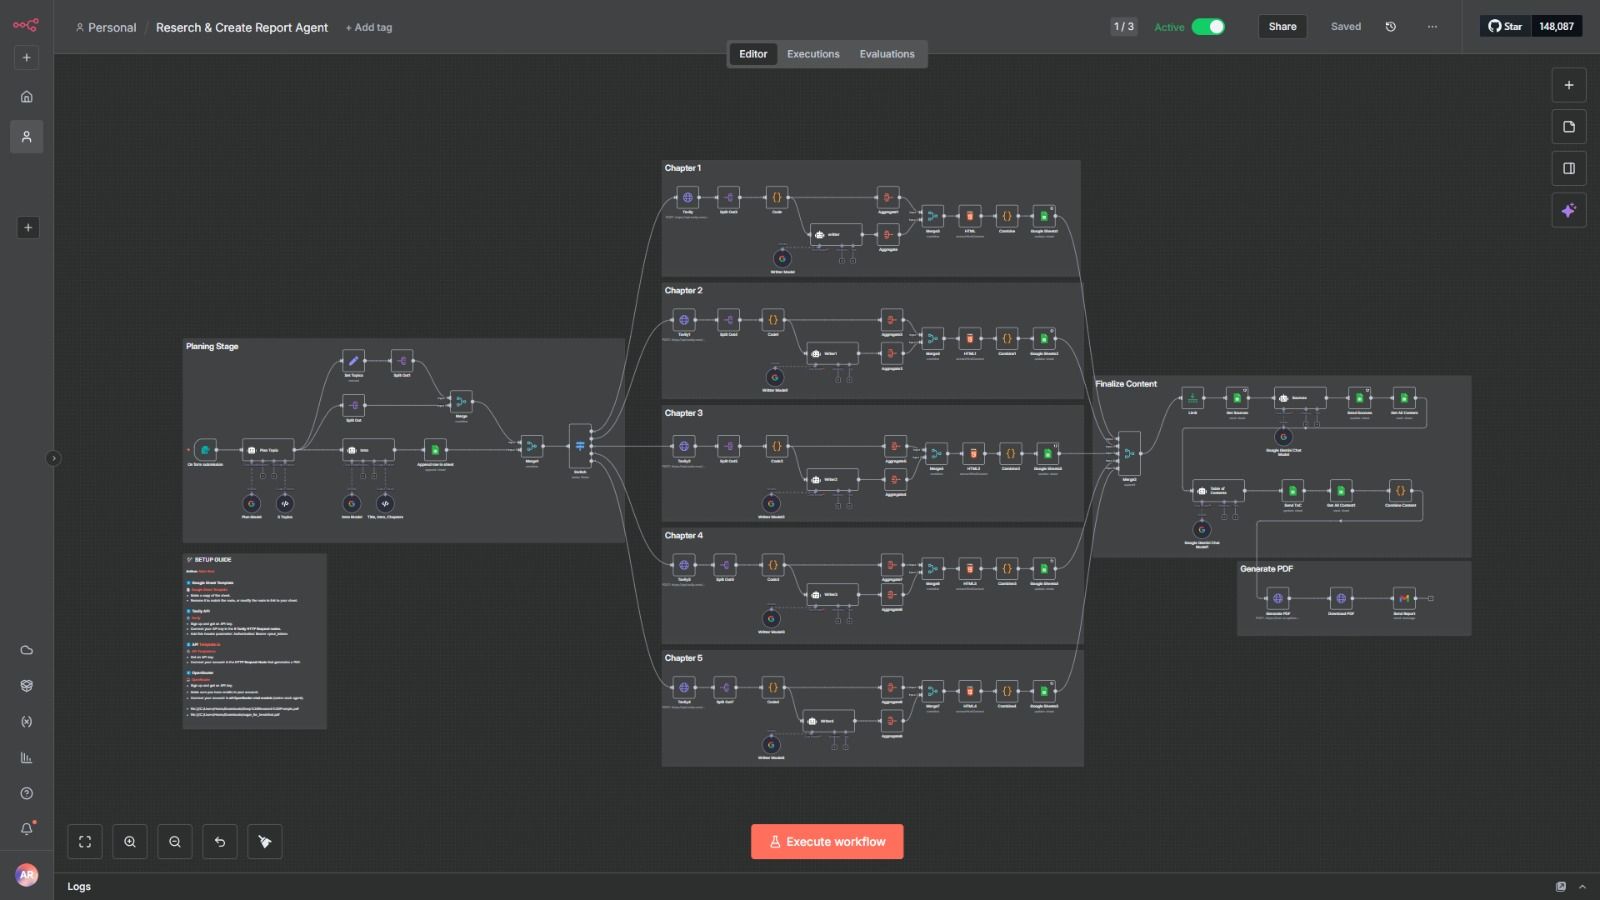The height and width of the screenshot is (900, 1600).
Task: Click the Logs label in bottom bar
Action: pos(79,887)
